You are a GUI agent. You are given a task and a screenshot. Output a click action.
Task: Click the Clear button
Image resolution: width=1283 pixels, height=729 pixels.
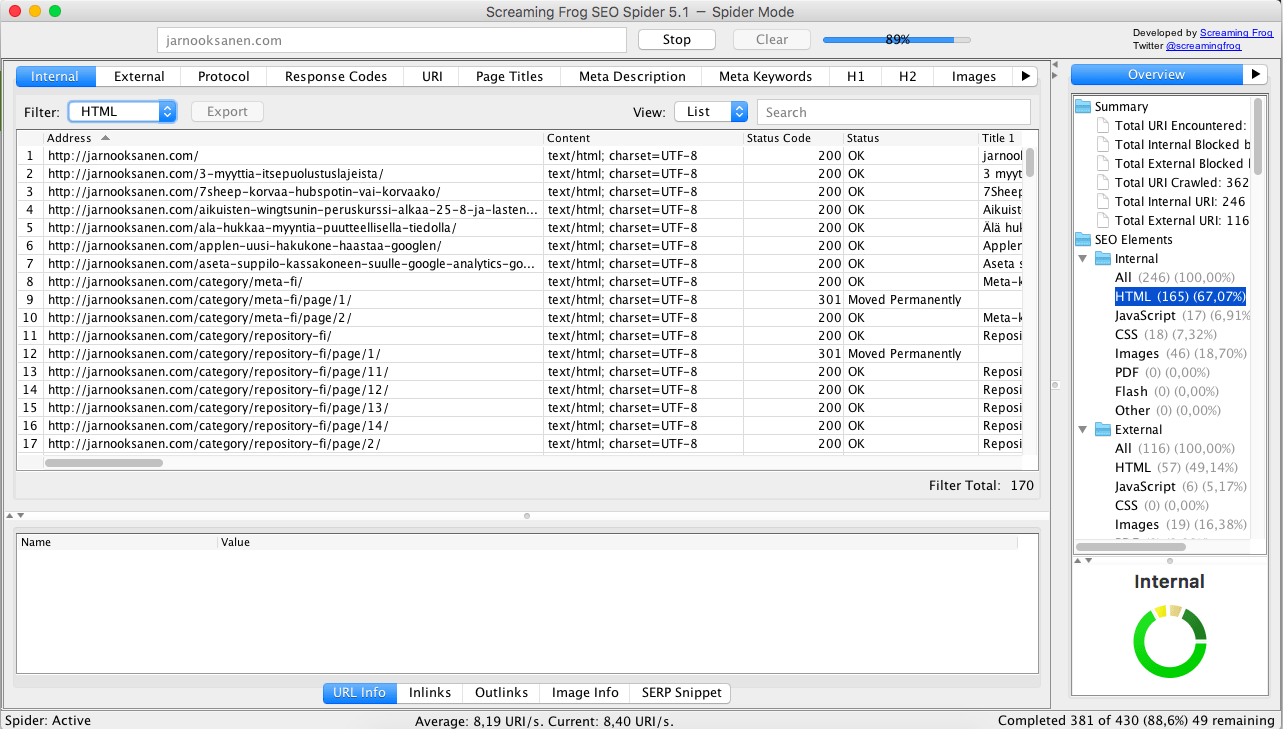click(x=772, y=40)
